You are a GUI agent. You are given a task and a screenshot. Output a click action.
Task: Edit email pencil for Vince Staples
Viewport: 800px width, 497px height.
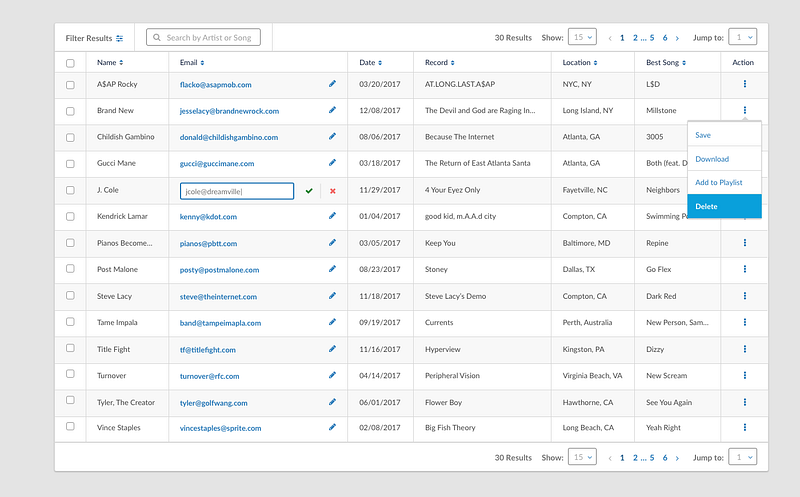(332, 427)
